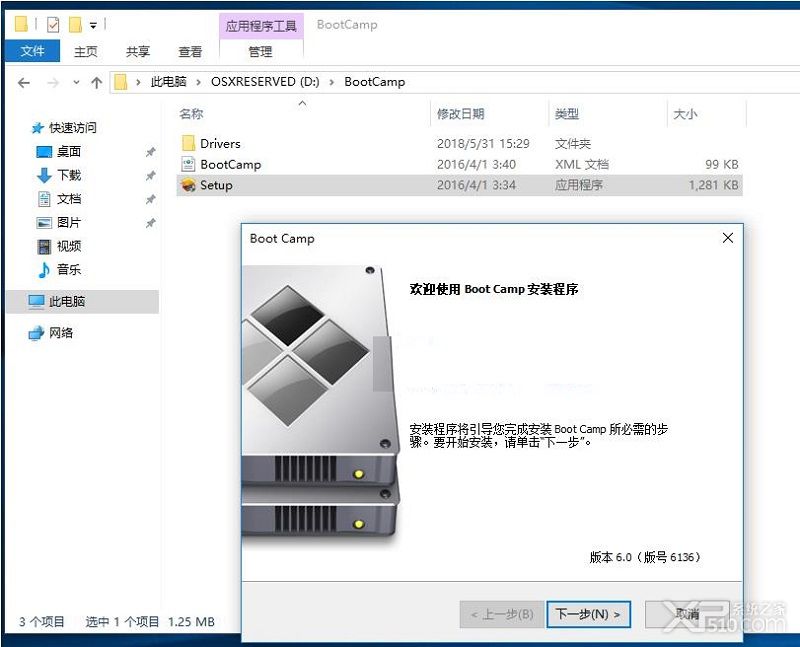This screenshot has height=647, width=800.
Task: Click the Setup file name
Action: pyautogui.click(x=216, y=185)
